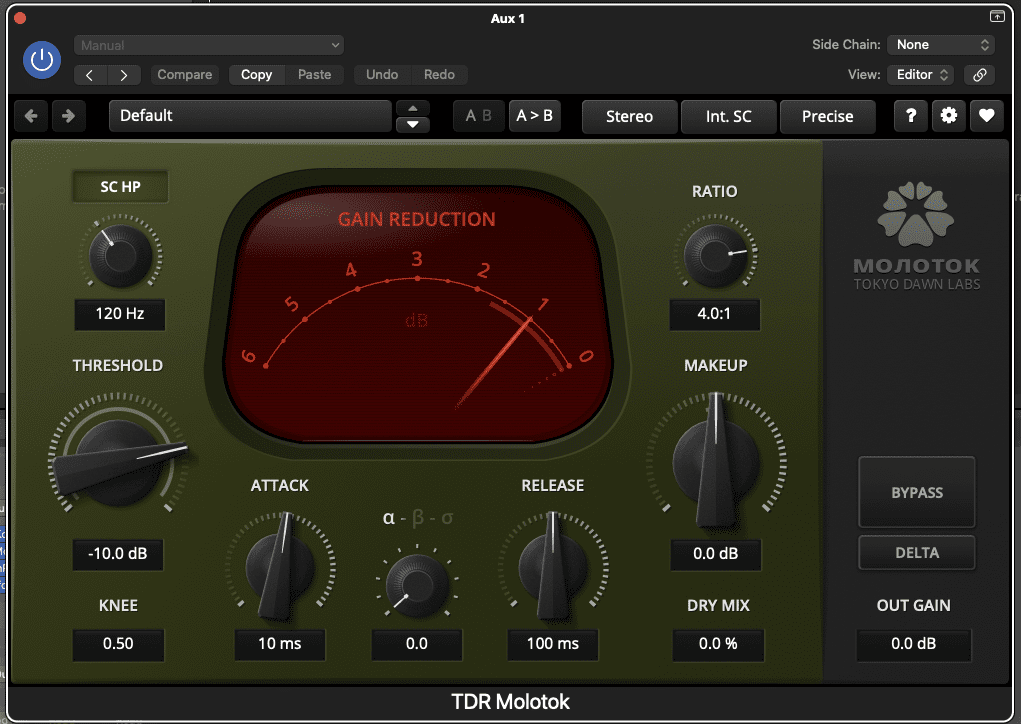The width and height of the screenshot is (1021, 724).
Task: Click the Molotok flower logo
Action: coord(916,214)
